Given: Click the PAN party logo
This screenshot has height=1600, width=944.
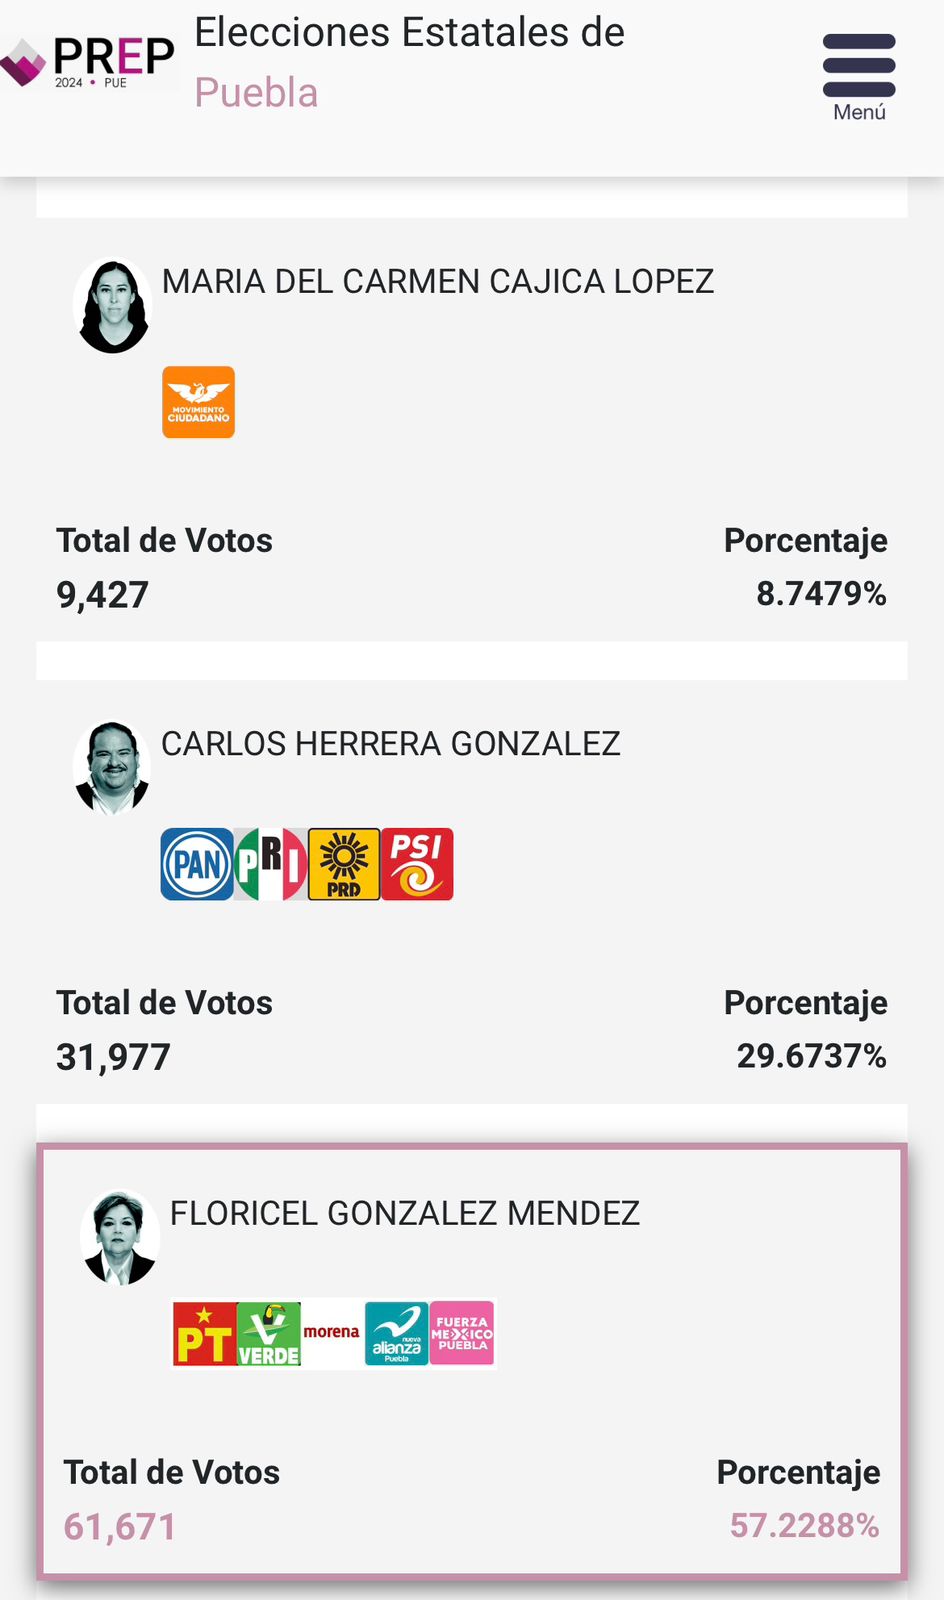Looking at the screenshot, I should pos(197,864).
